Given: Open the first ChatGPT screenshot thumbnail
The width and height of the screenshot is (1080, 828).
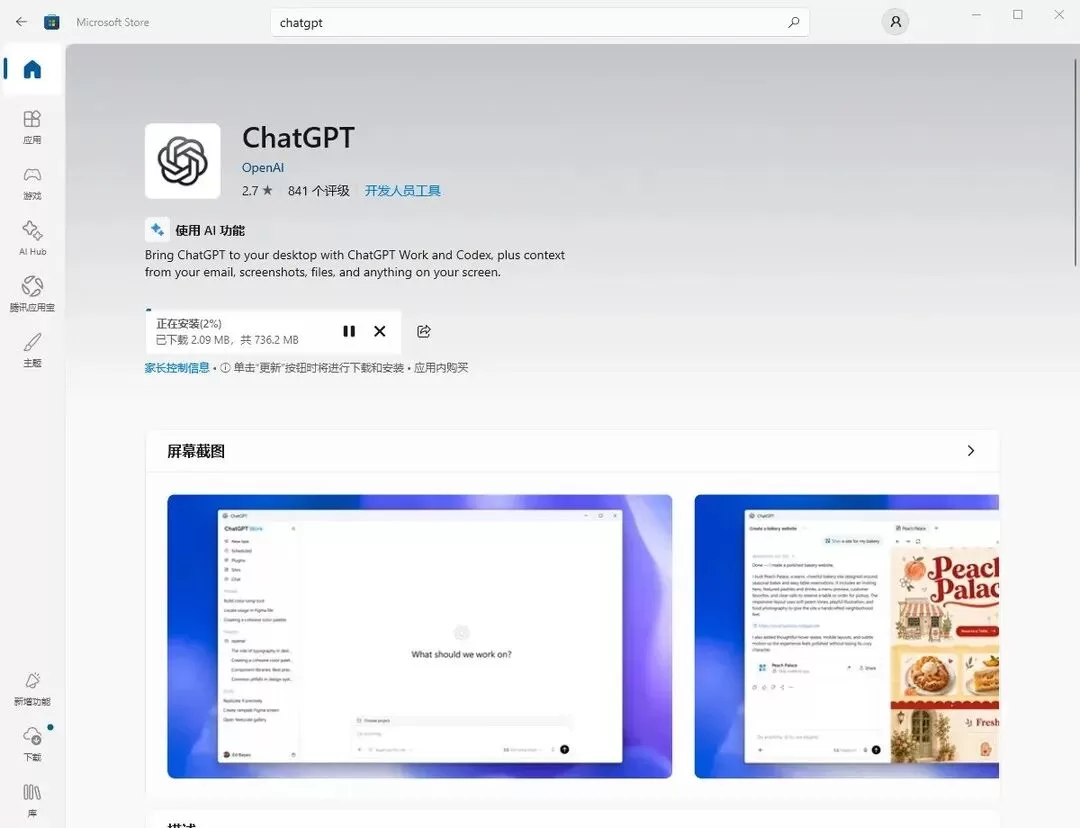Looking at the screenshot, I should [419, 636].
